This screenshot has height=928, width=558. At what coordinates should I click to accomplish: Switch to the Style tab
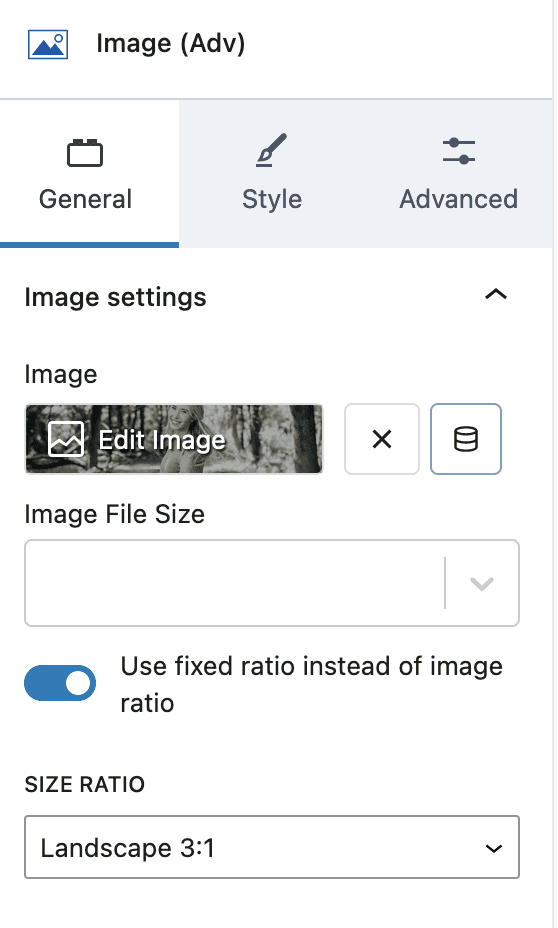tap(272, 173)
